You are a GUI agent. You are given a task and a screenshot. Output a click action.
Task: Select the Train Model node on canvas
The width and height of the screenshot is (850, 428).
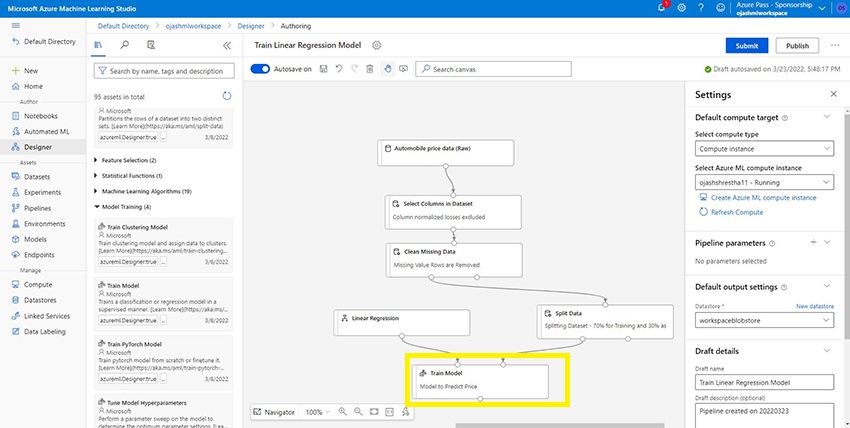pyautogui.click(x=480, y=381)
